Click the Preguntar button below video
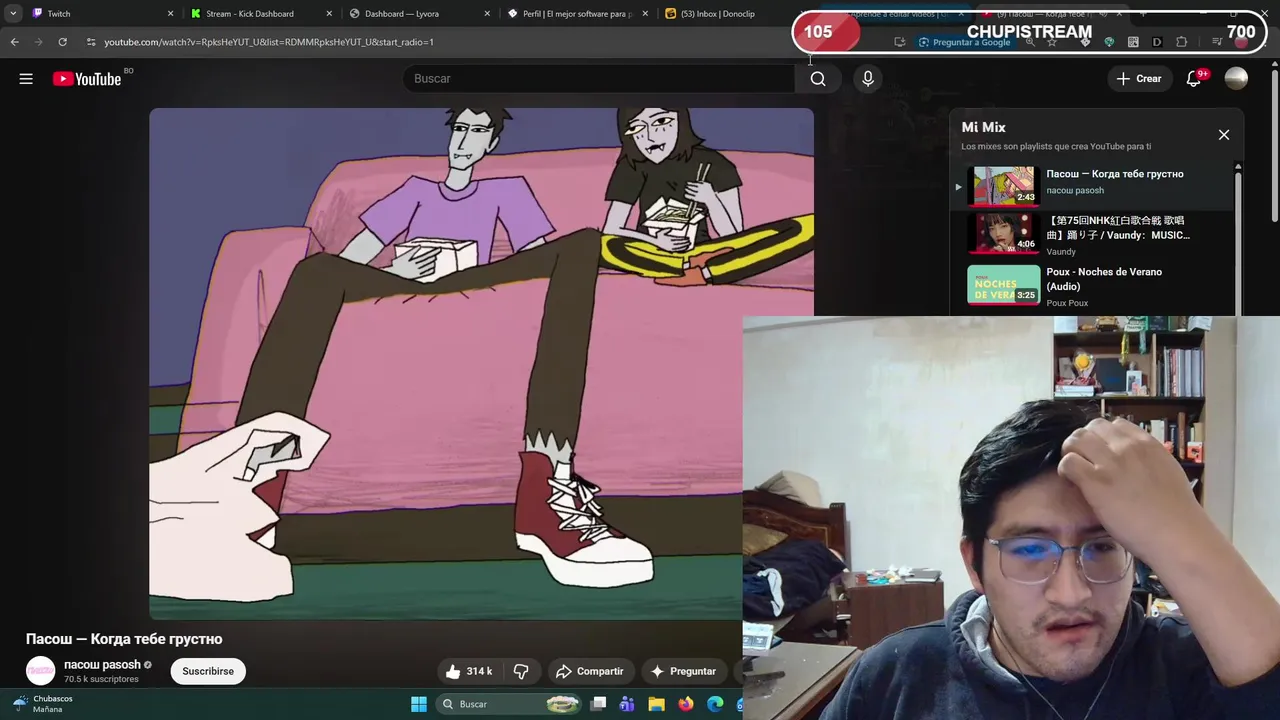Image resolution: width=1280 pixels, height=720 pixels. 683,671
